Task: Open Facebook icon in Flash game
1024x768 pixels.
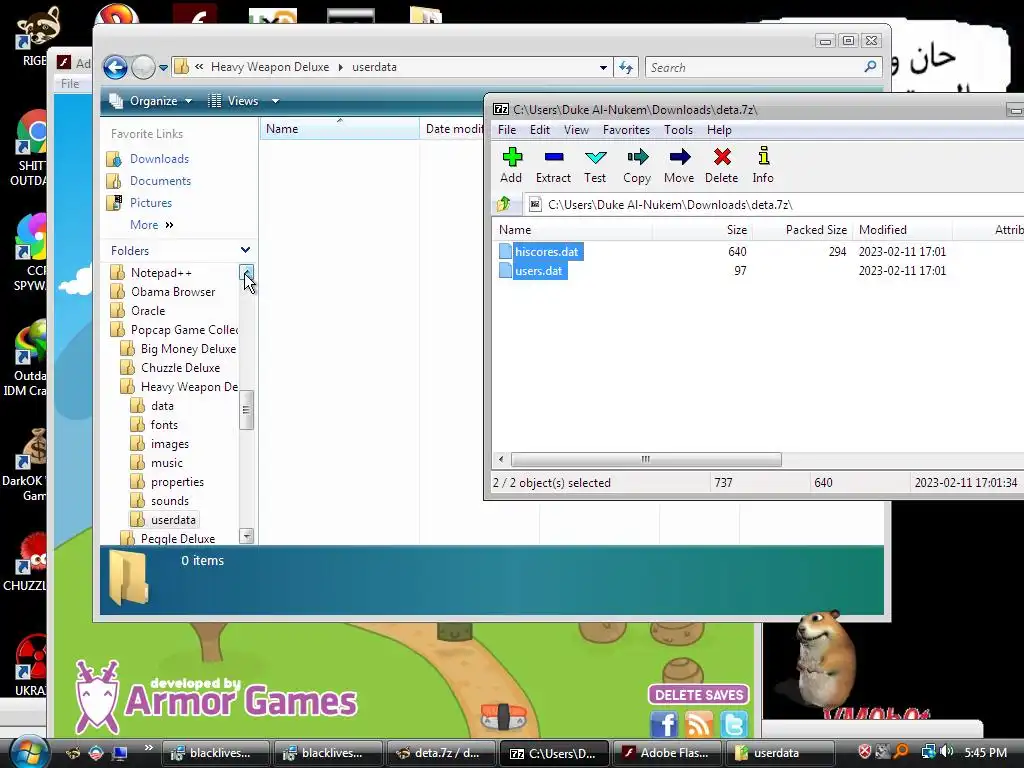Action: (x=664, y=724)
